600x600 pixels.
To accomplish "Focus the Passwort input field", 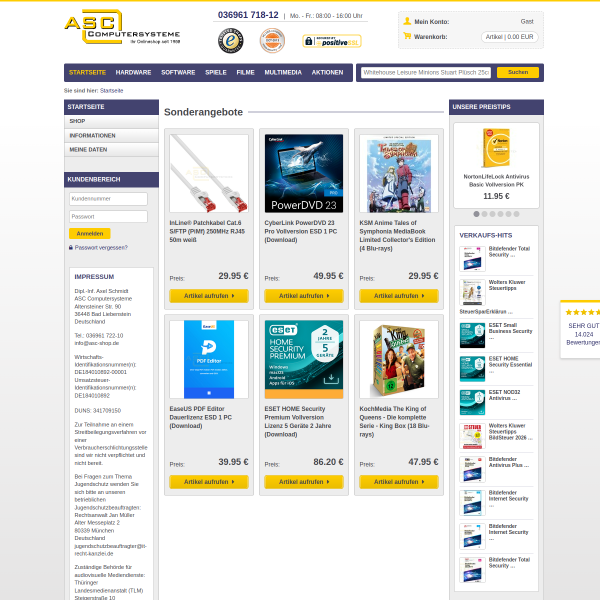I will [x=108, y=217].
